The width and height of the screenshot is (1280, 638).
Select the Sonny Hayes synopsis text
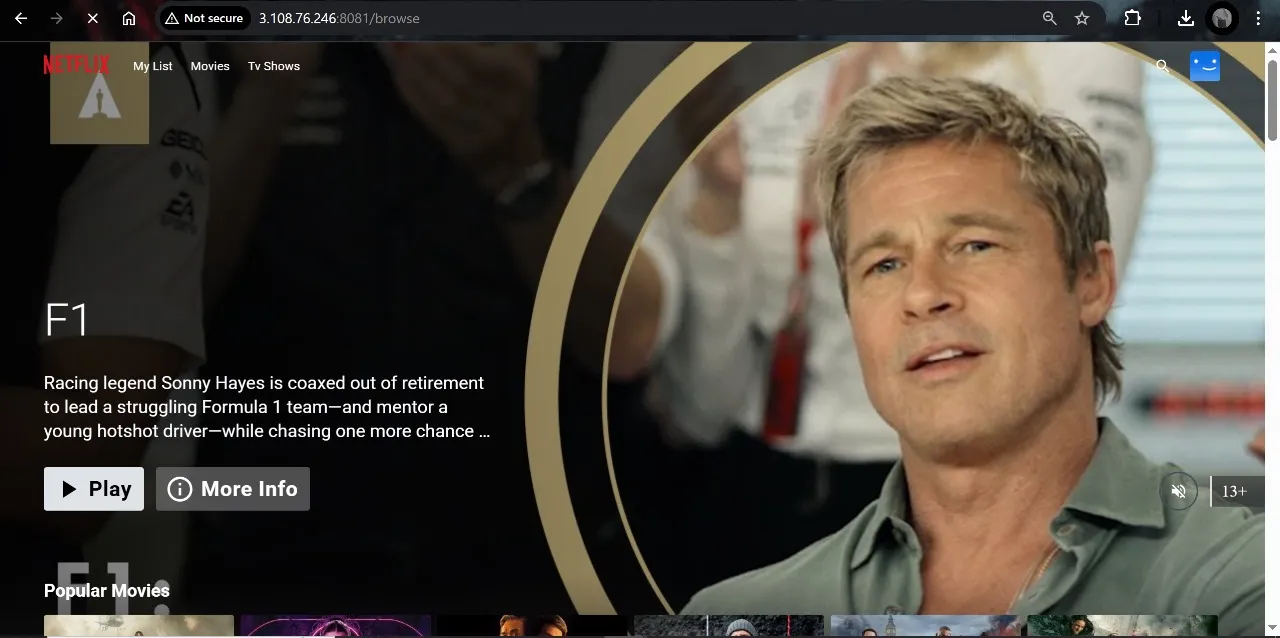coord(267,407)
